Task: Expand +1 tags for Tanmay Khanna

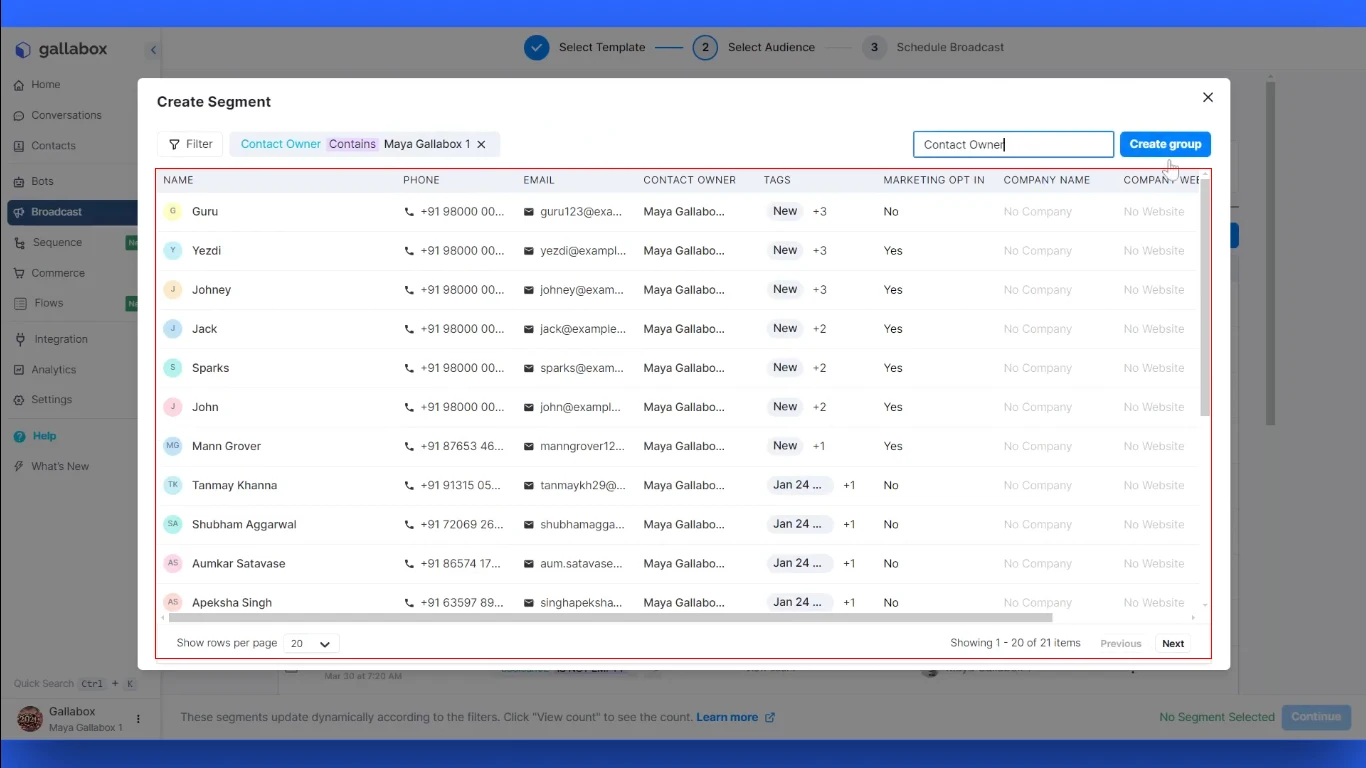Action: point(848,485)
